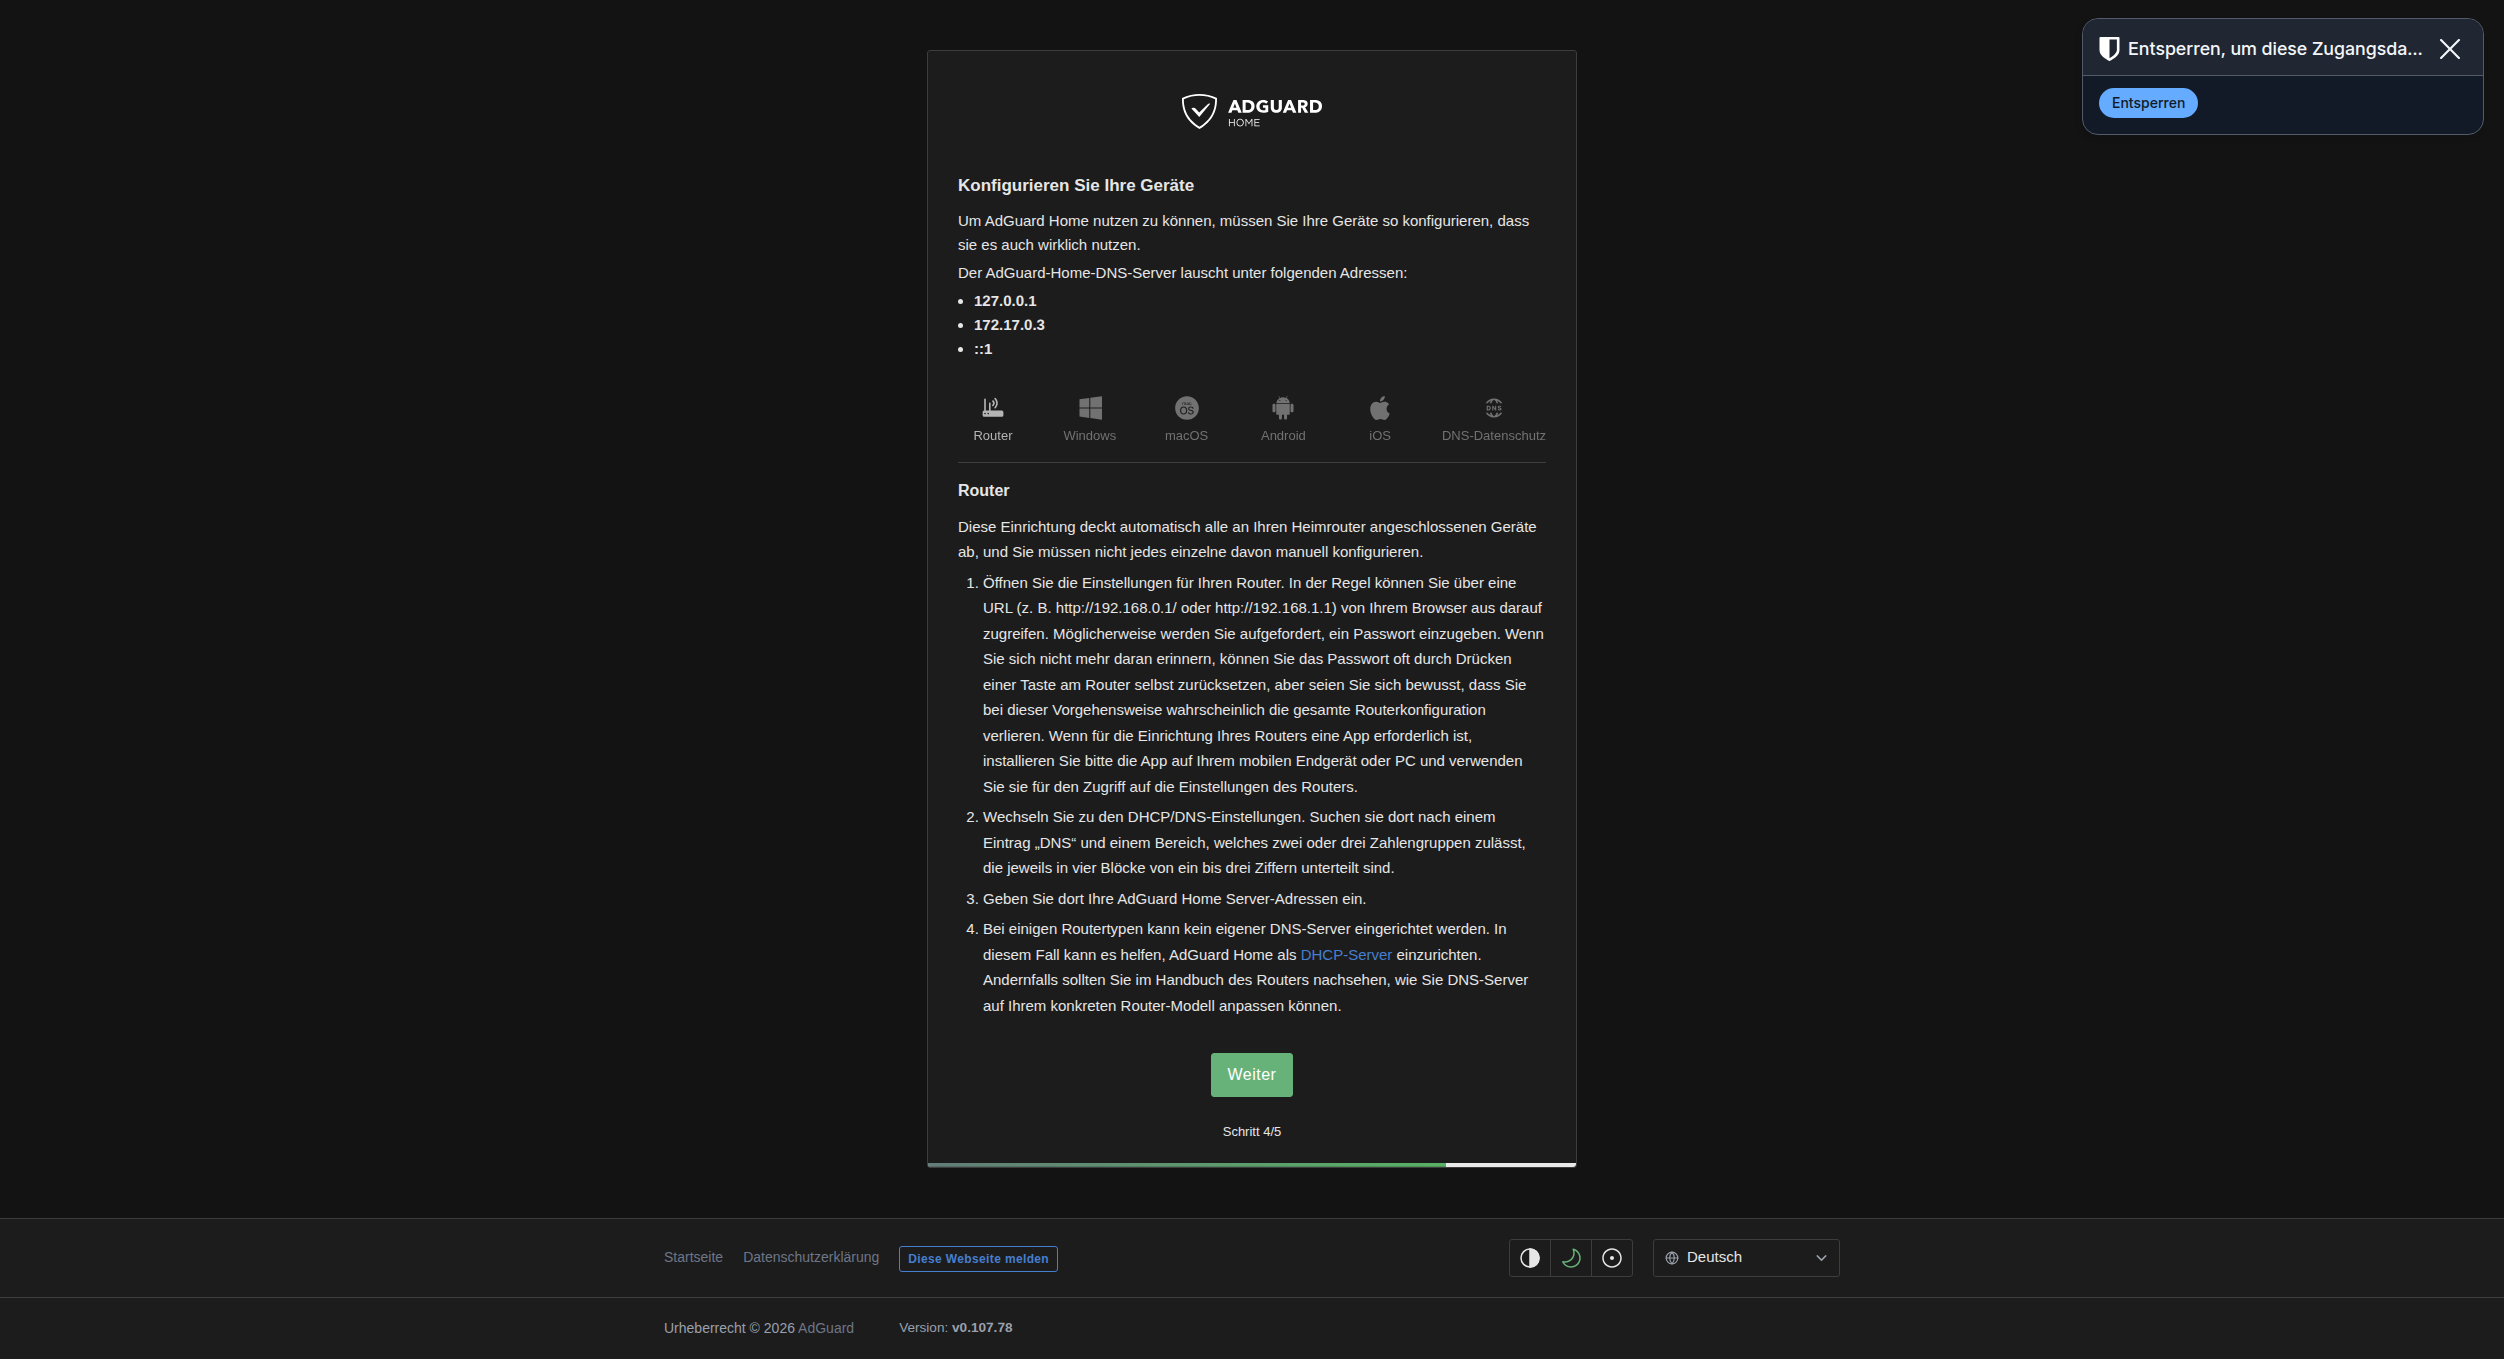Switch to the DNS-Datenschutz tab
This screenshot has height=1359, width=2504.
coord(1493,420)
